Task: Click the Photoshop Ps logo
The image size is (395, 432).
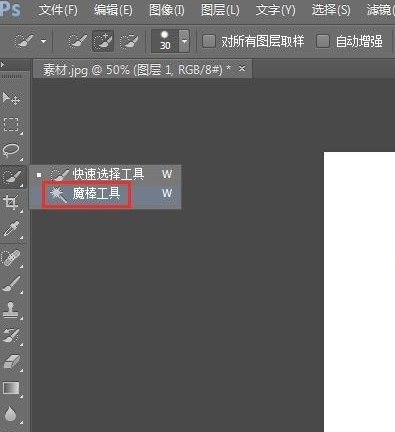Action: click(11, 10)
